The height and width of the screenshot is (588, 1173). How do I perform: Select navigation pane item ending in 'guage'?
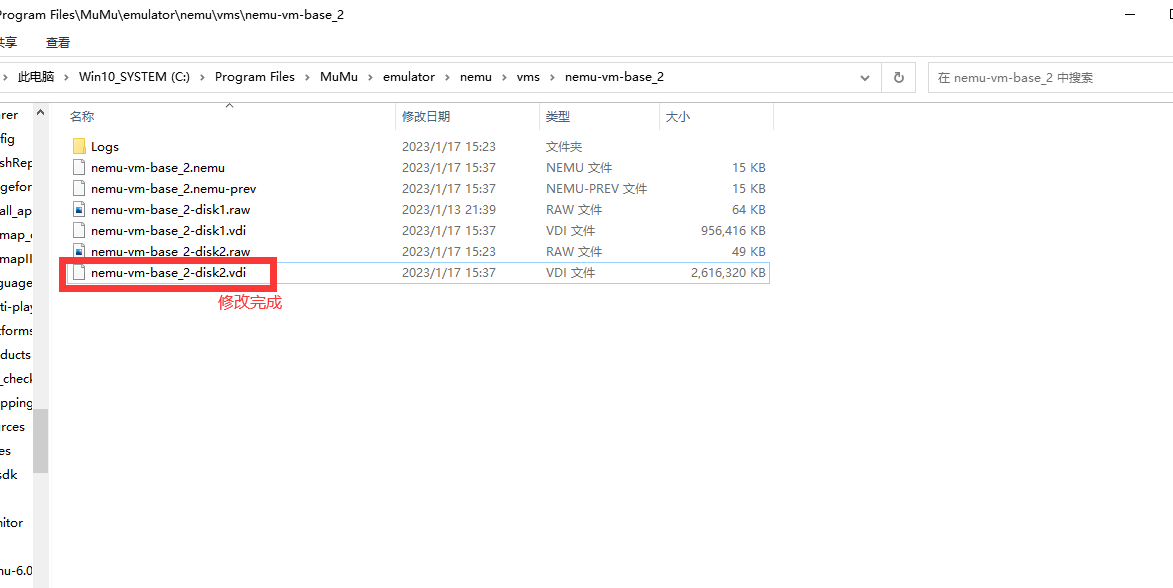[x=16, y=283]
